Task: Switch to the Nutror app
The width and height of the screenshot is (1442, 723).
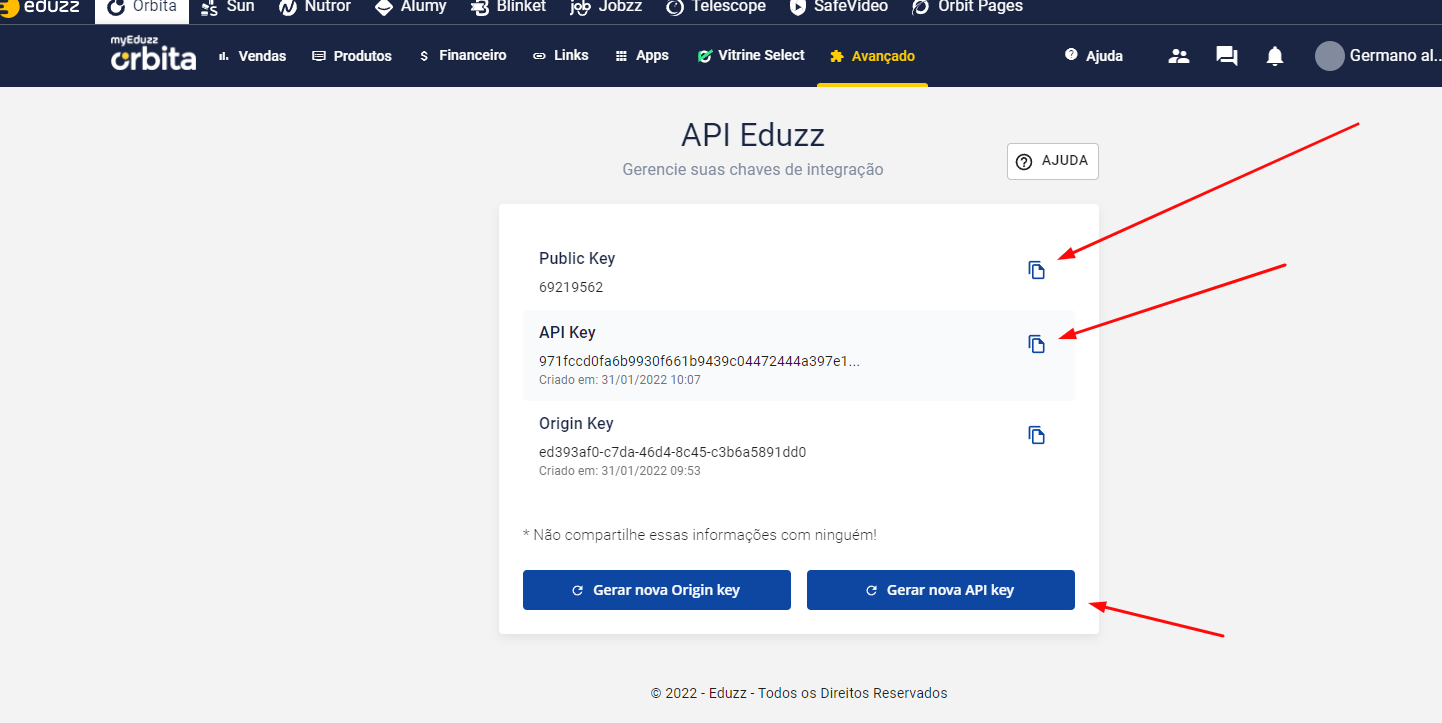Action: (x=315, y=7)
